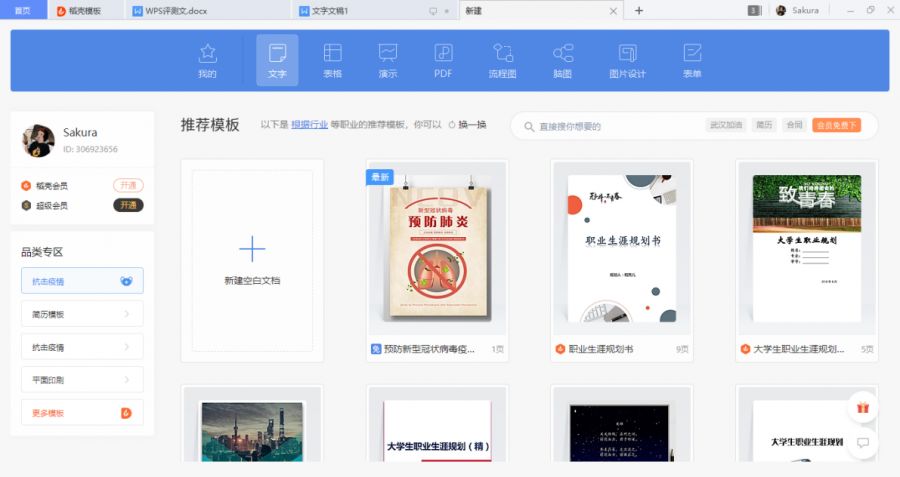Expand the 简历模板 category
900x477 pixels.
coord(82,314)
